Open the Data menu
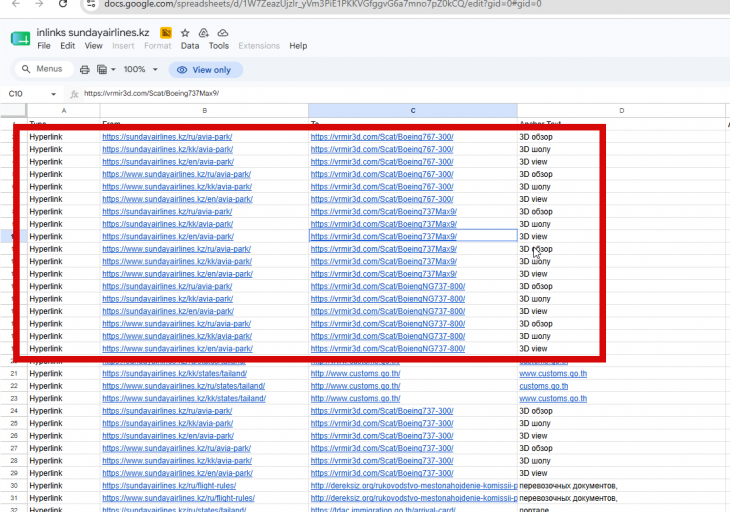 (x=190, y=46)
